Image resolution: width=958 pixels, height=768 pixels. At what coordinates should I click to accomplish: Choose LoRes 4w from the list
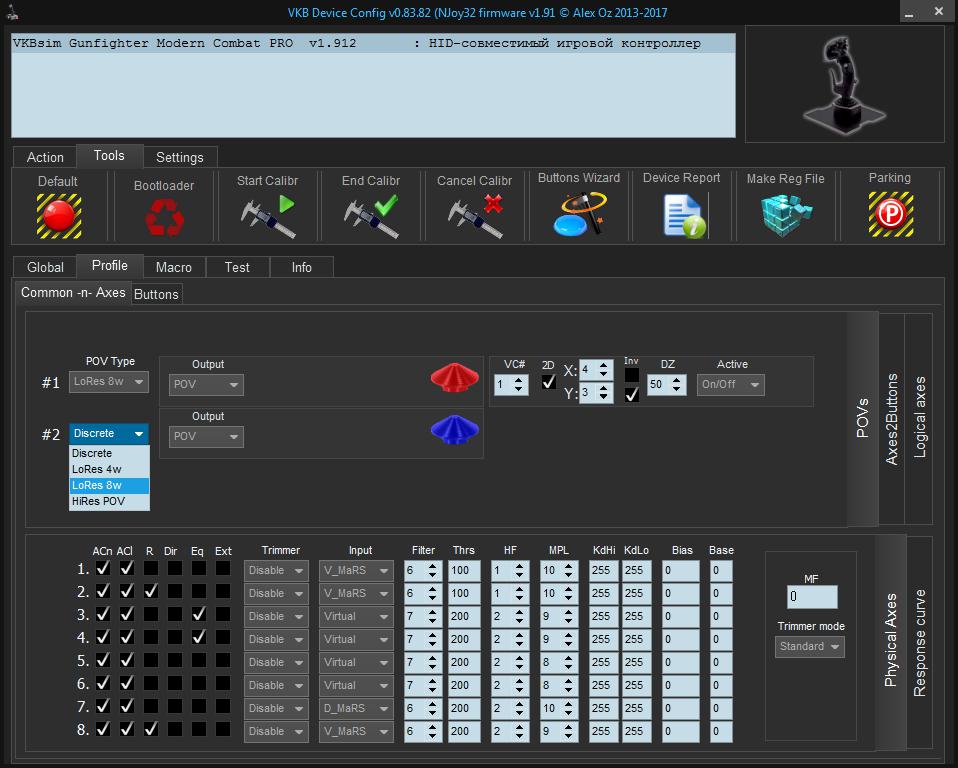[x=109, y=469]
